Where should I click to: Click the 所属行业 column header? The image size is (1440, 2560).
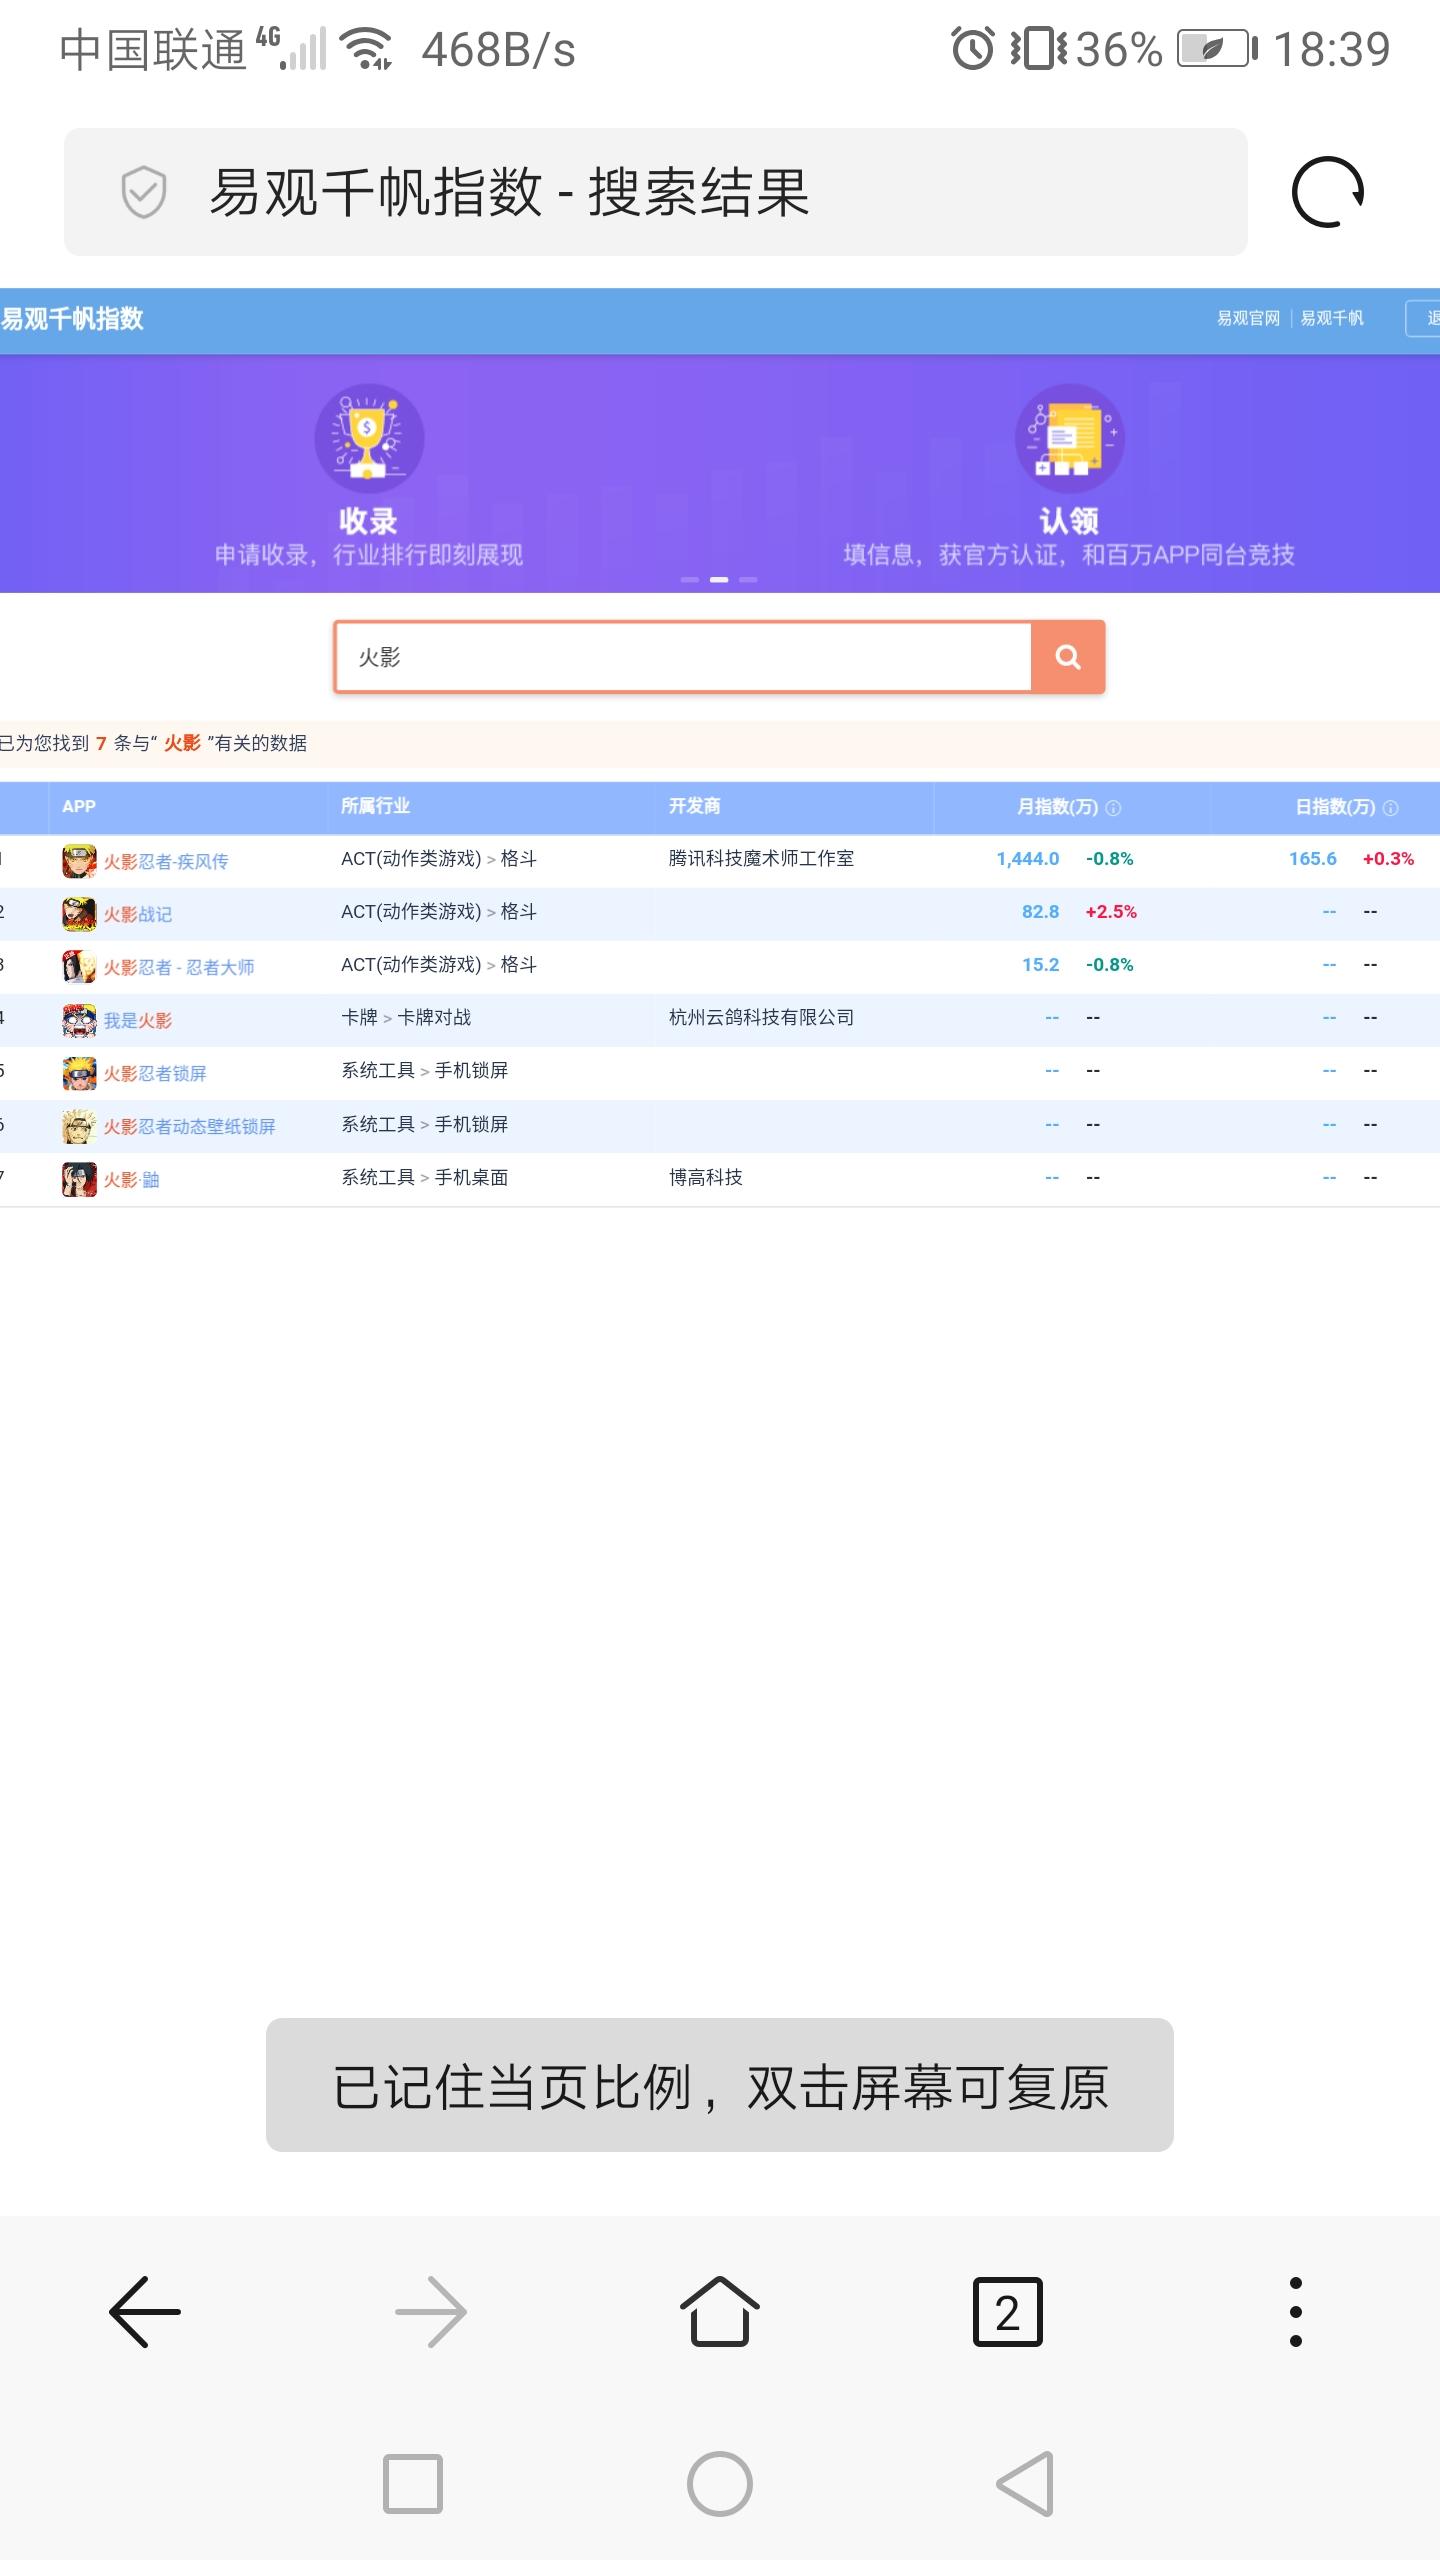[375, 806]
